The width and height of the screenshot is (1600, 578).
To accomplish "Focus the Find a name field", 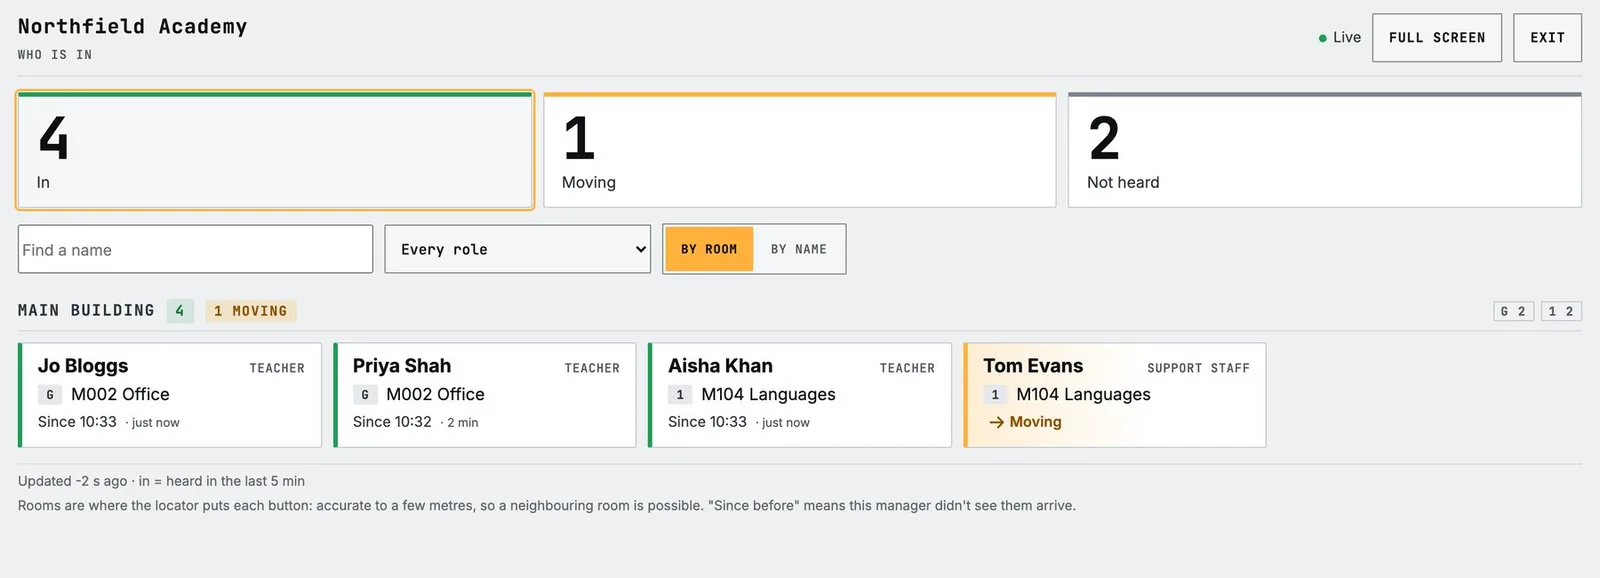I will click(195, 249).
